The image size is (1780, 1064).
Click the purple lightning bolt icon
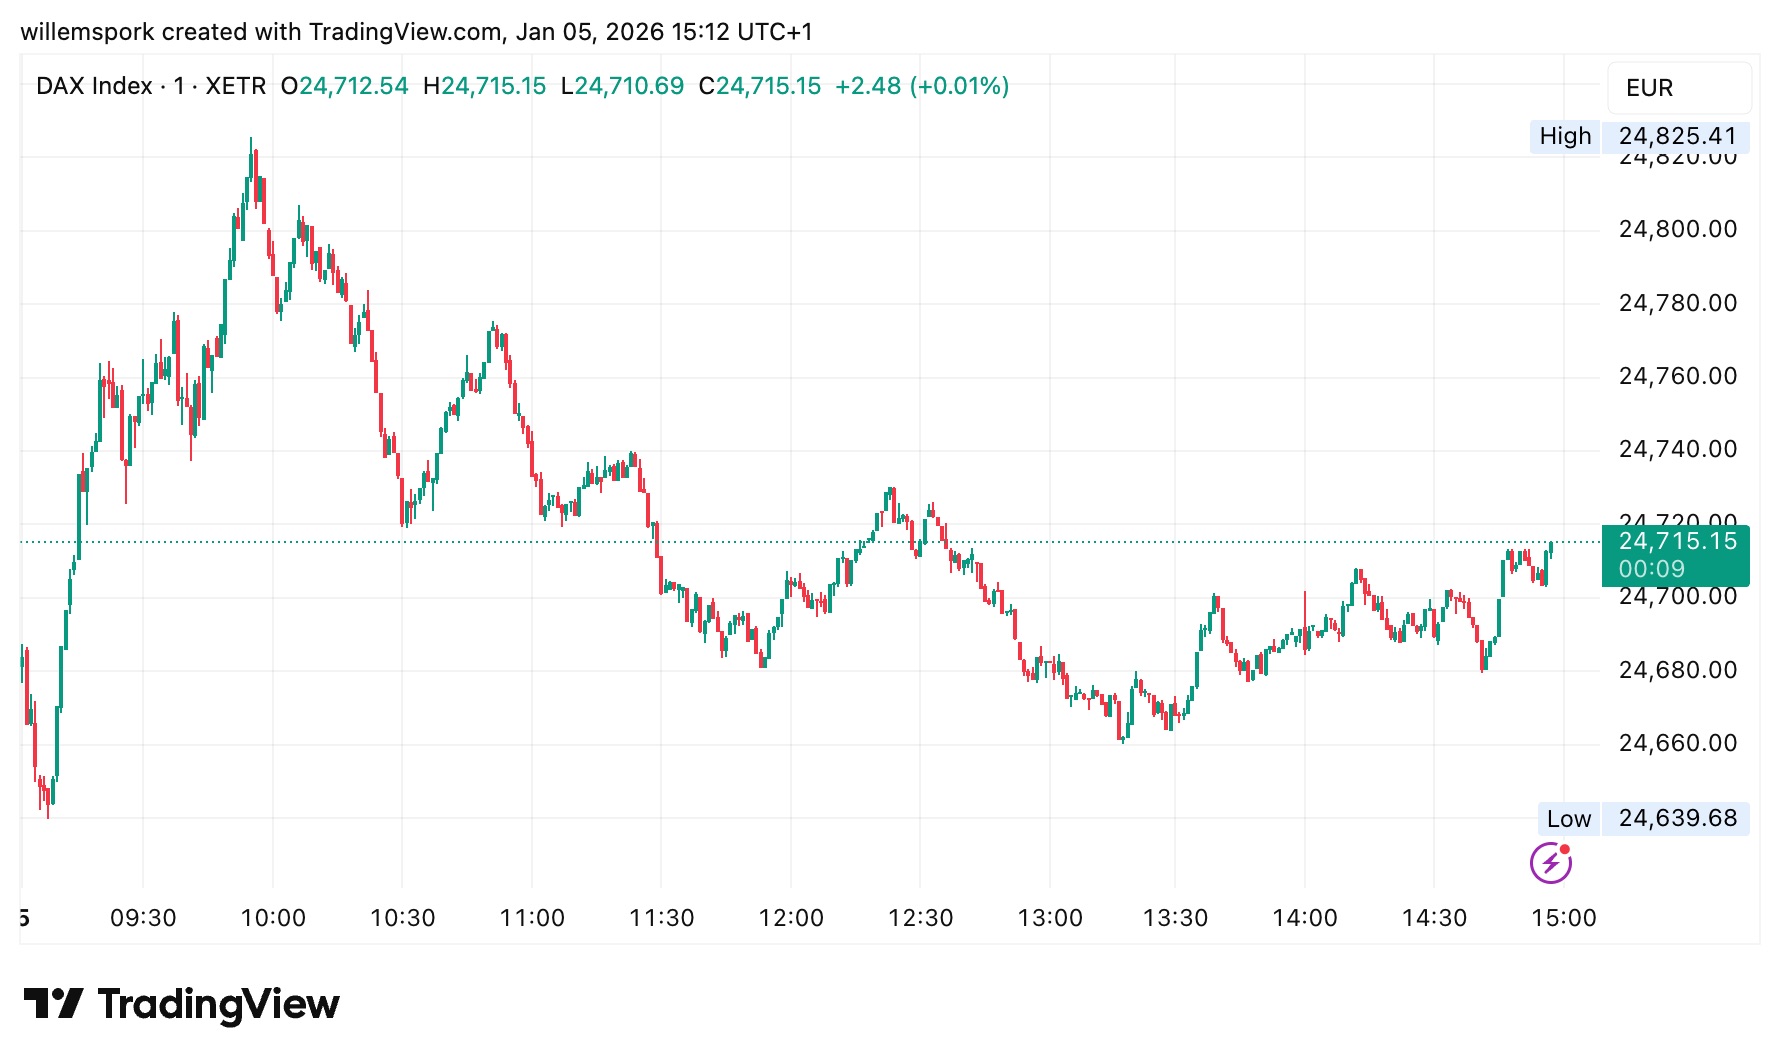point(1550,862)
